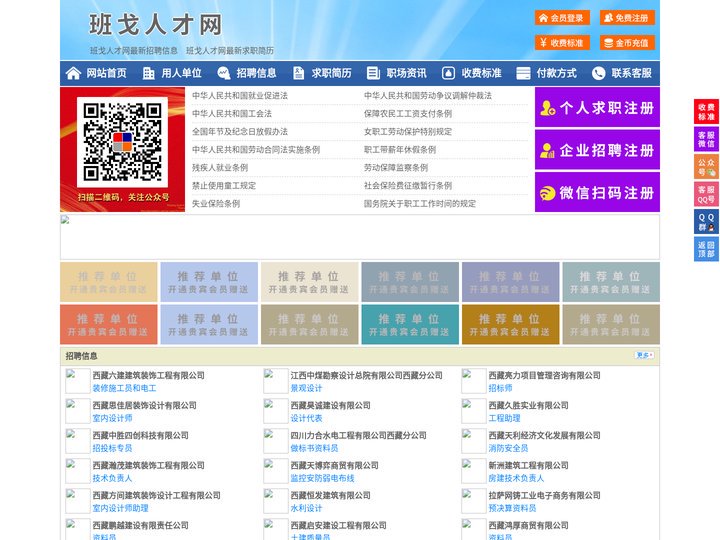Open 禁止使用童工规定 link
Screen dimensions: 720x540
point(224,186)
